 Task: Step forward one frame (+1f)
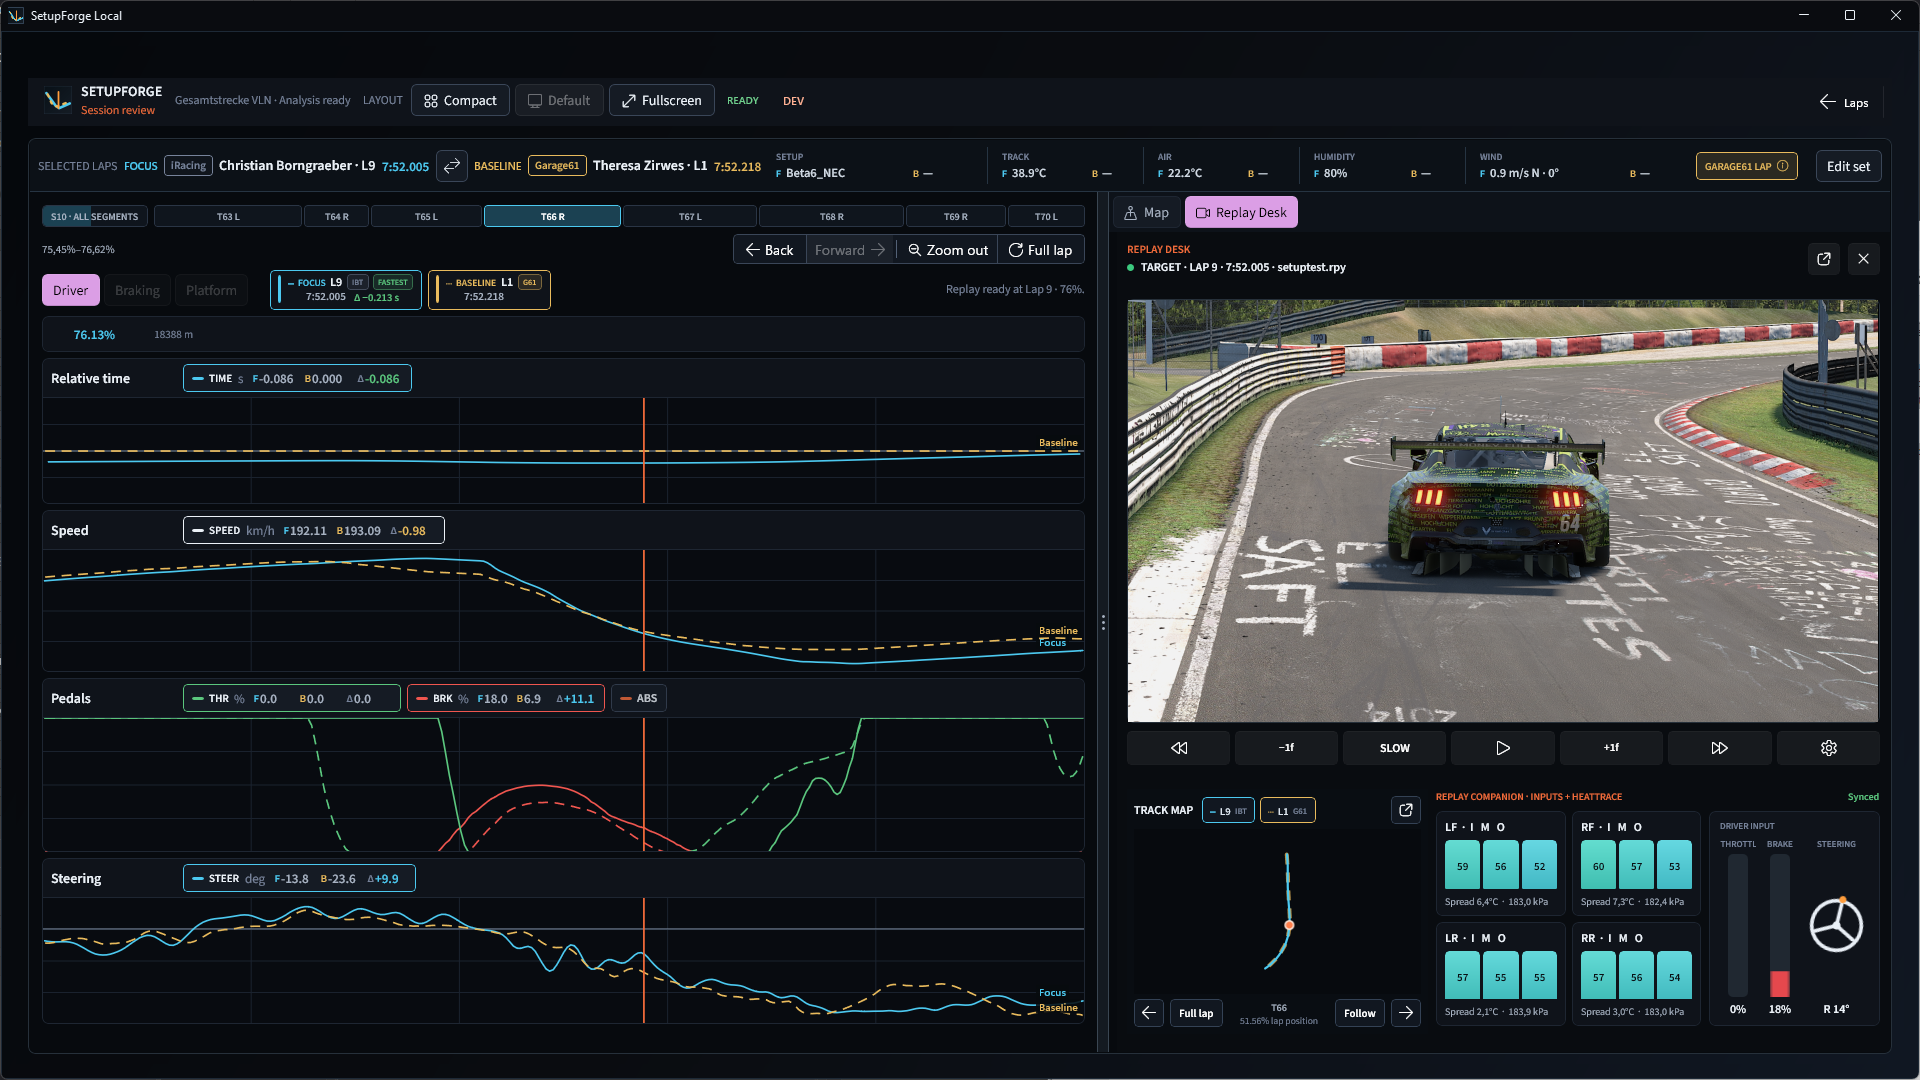click(x=1611, y=748)
